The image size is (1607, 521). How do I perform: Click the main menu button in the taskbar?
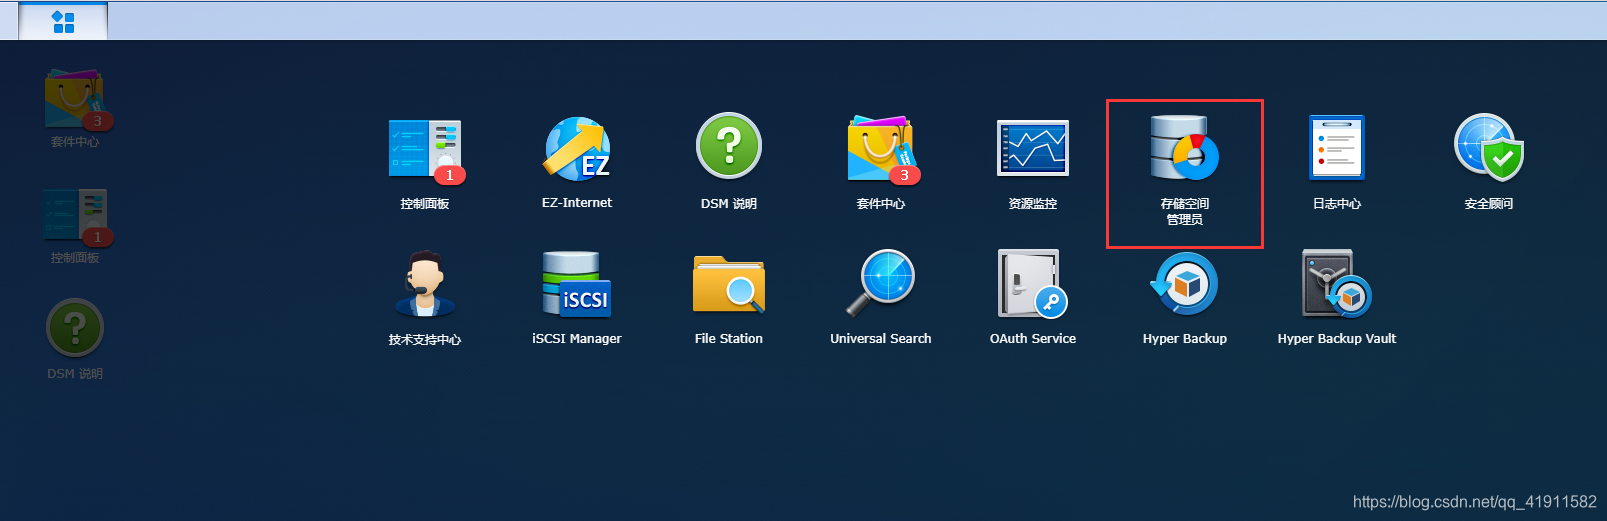pos(63,21)
